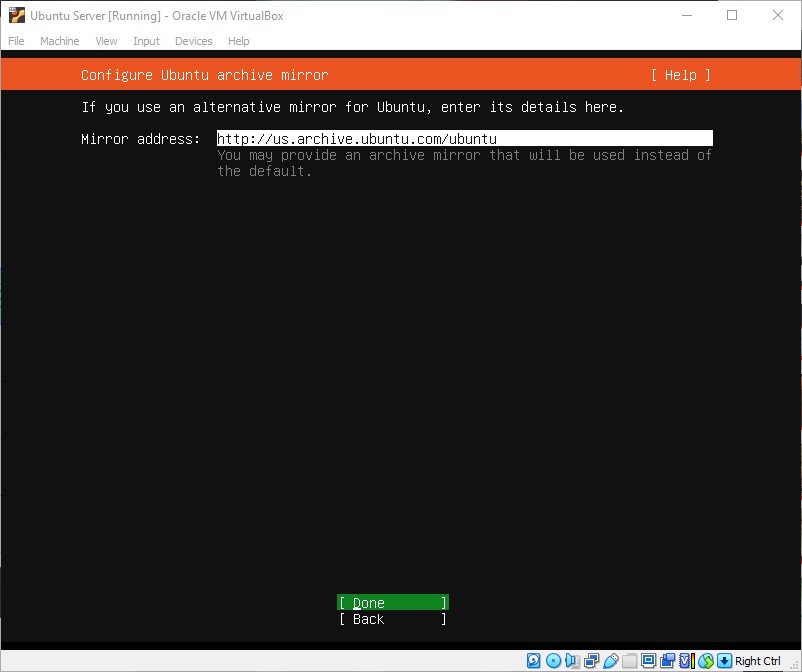Open the Devices menu
Viewport: 802px width, 672px height.
193,41
